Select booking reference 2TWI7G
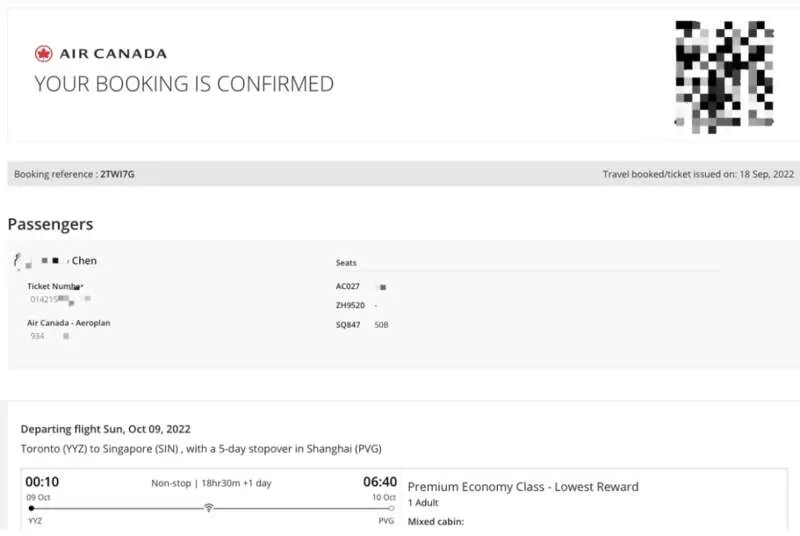 click(x=117, y=174)
